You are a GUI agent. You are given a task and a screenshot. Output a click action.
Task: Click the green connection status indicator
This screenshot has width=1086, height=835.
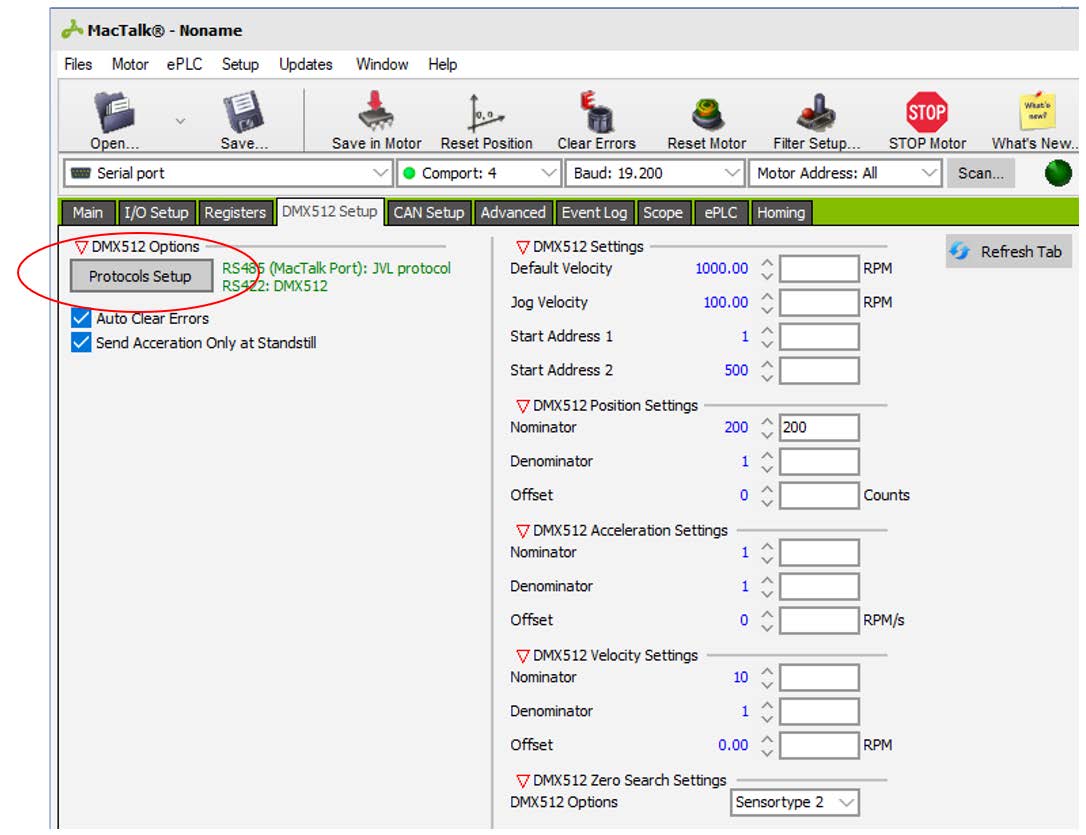click(1058, 173)
